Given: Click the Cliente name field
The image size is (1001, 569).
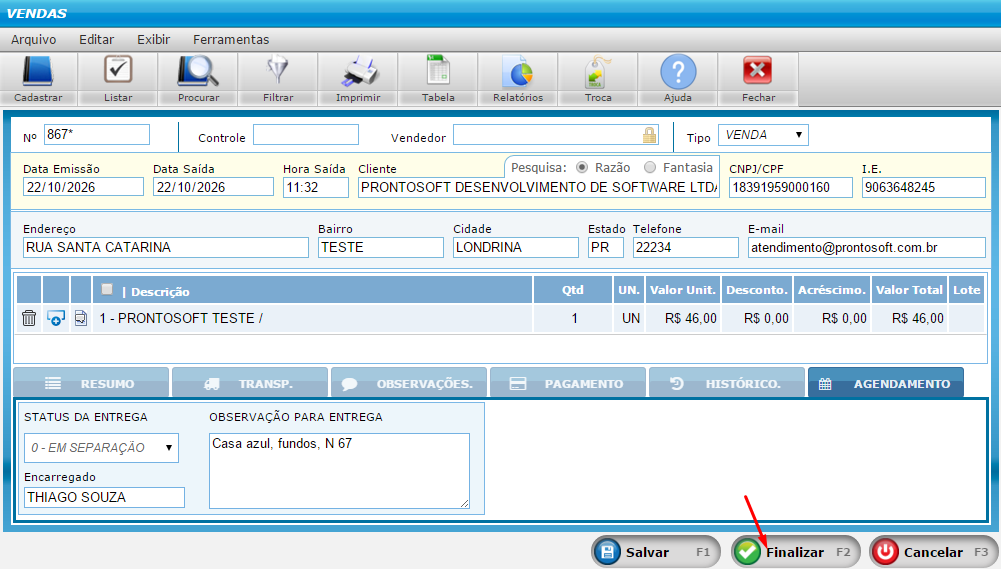Looking at the screenshot, I should tap(539, 187).
